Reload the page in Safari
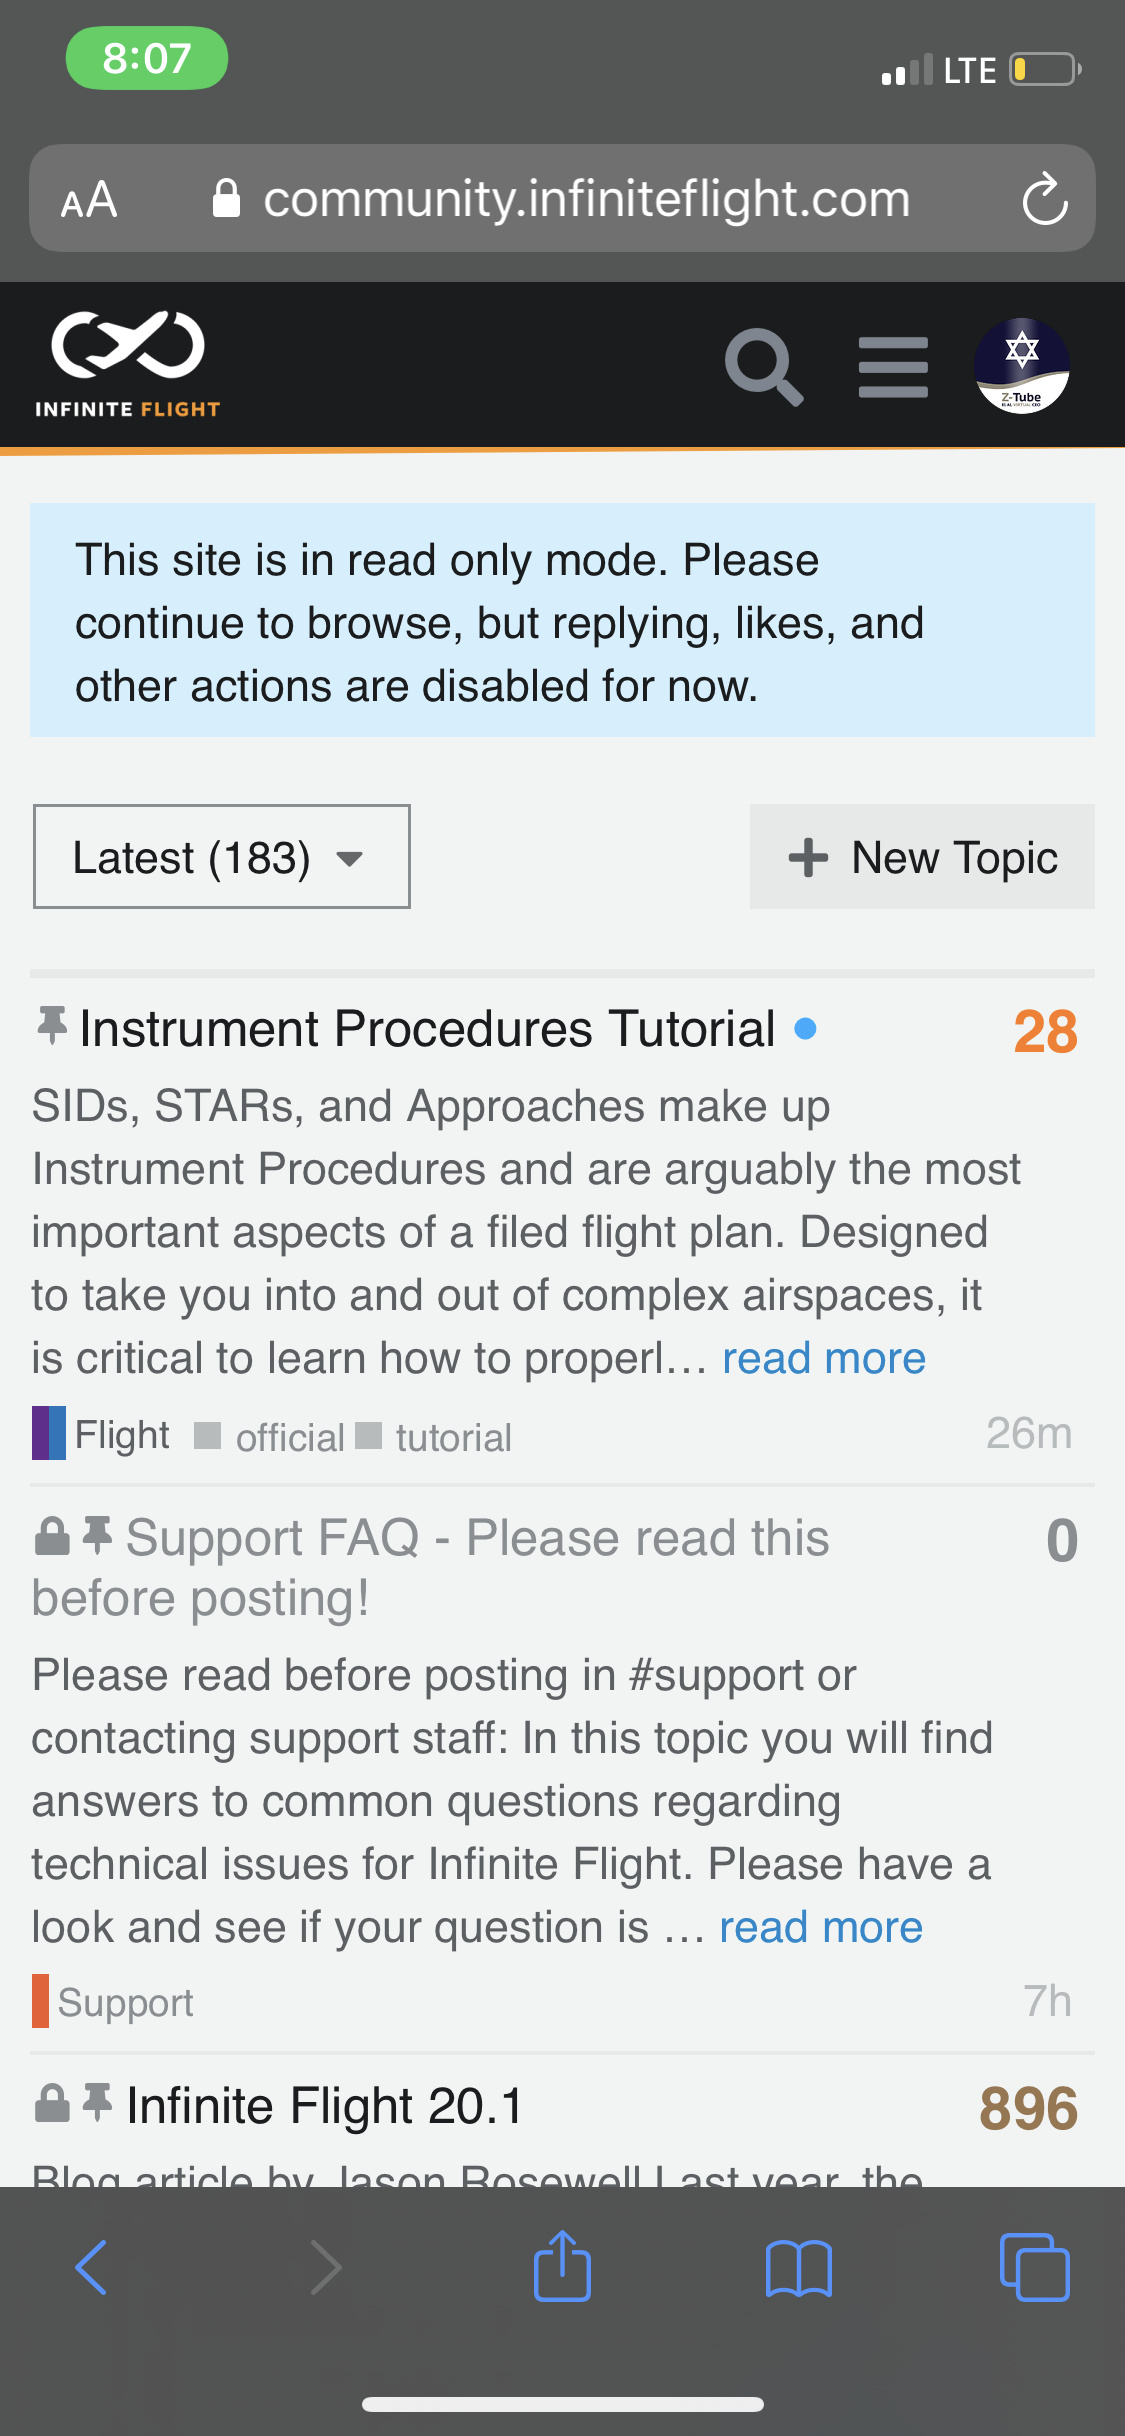The width and height of the screenshot is (1125, 2436). pyautogui.click(x=1044, y=199)
